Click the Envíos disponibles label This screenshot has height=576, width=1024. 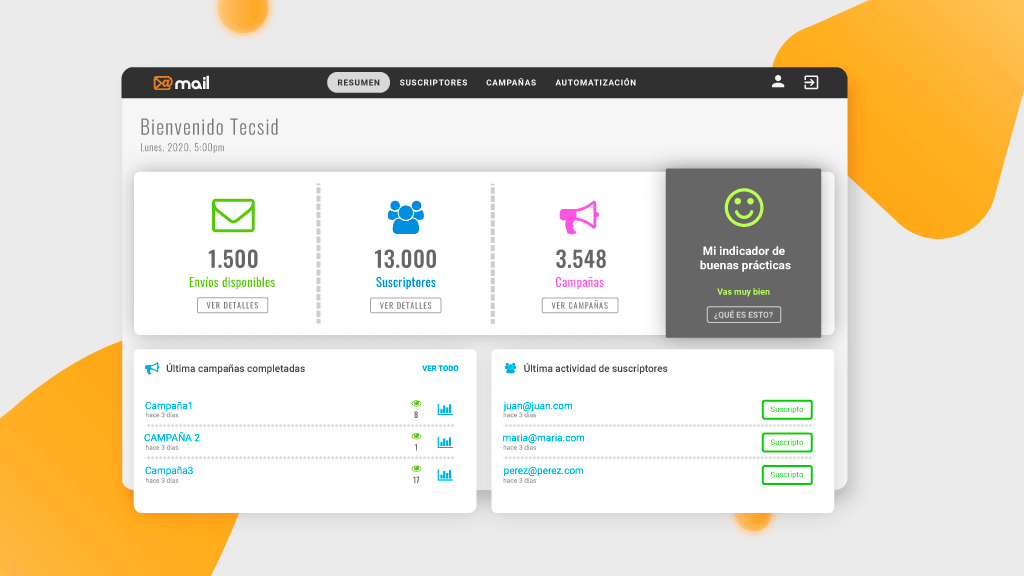232,282
